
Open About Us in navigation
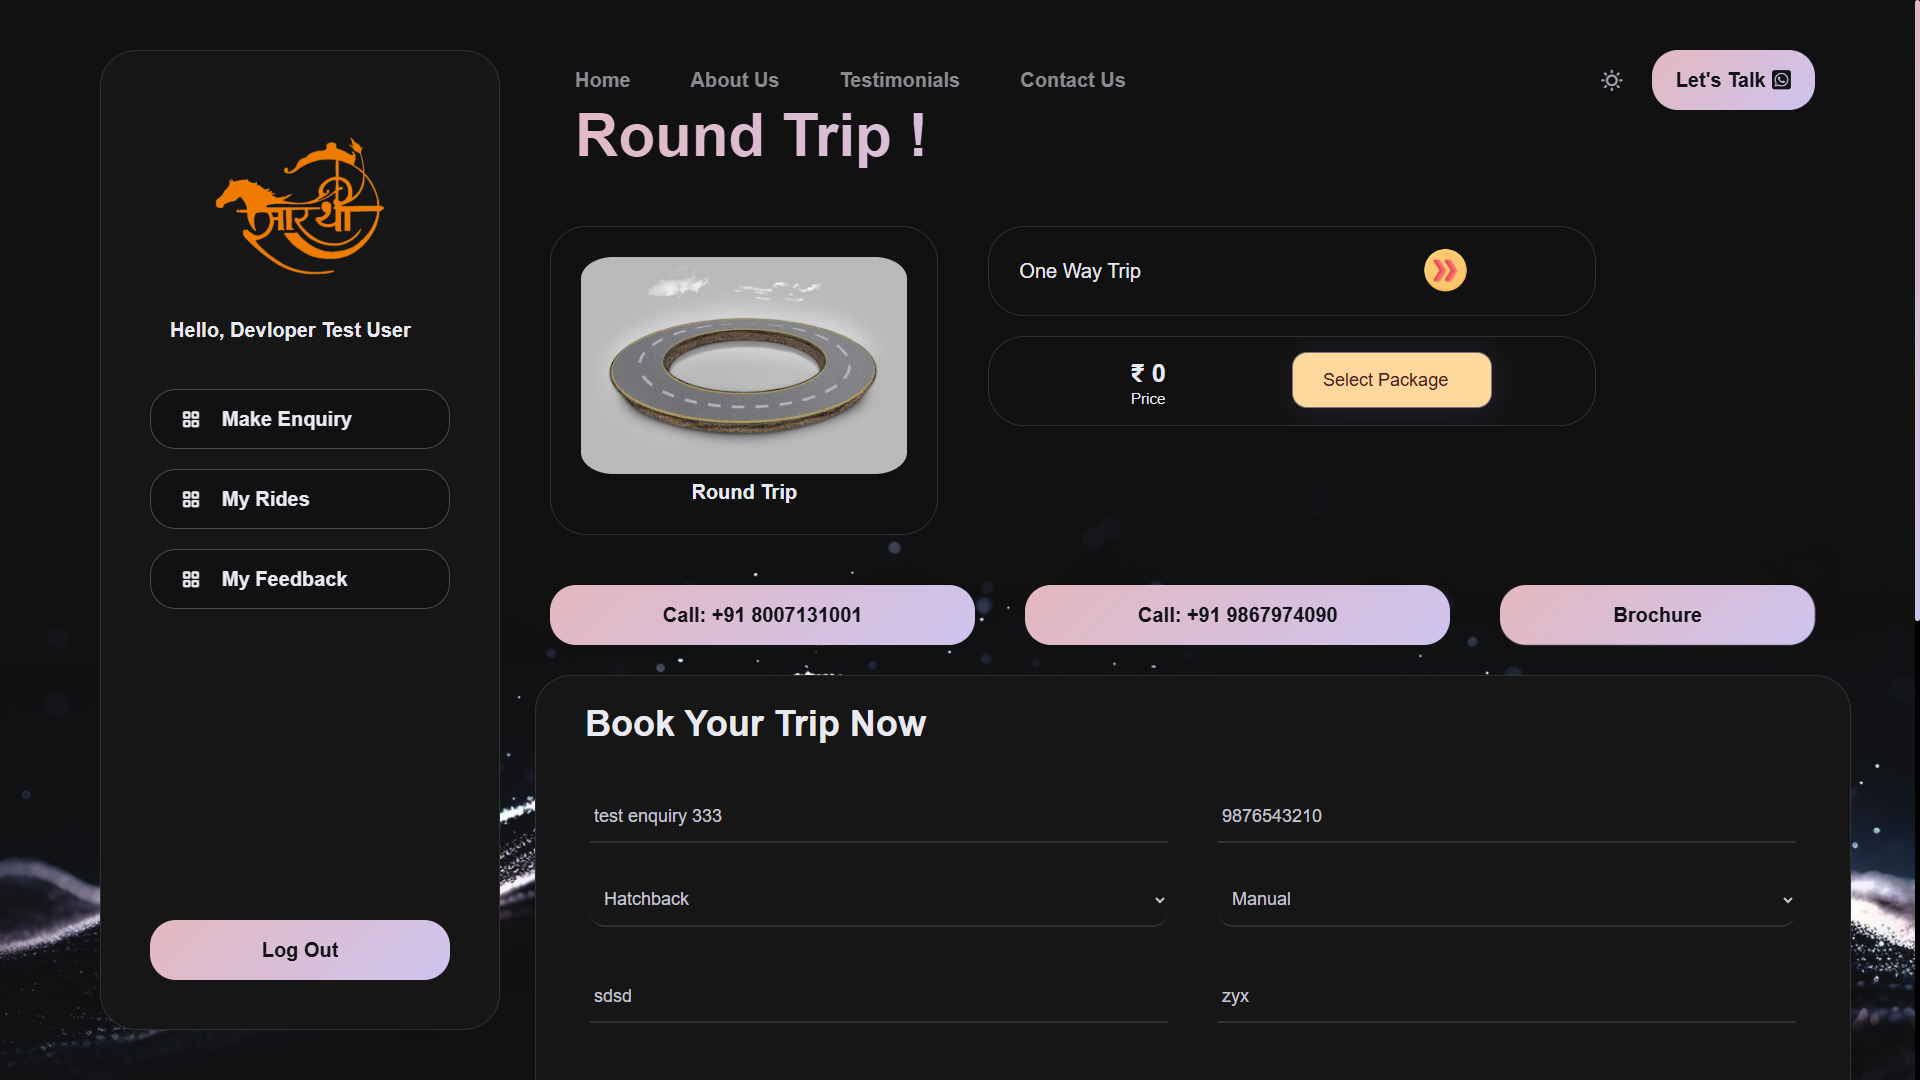(734, 80)
